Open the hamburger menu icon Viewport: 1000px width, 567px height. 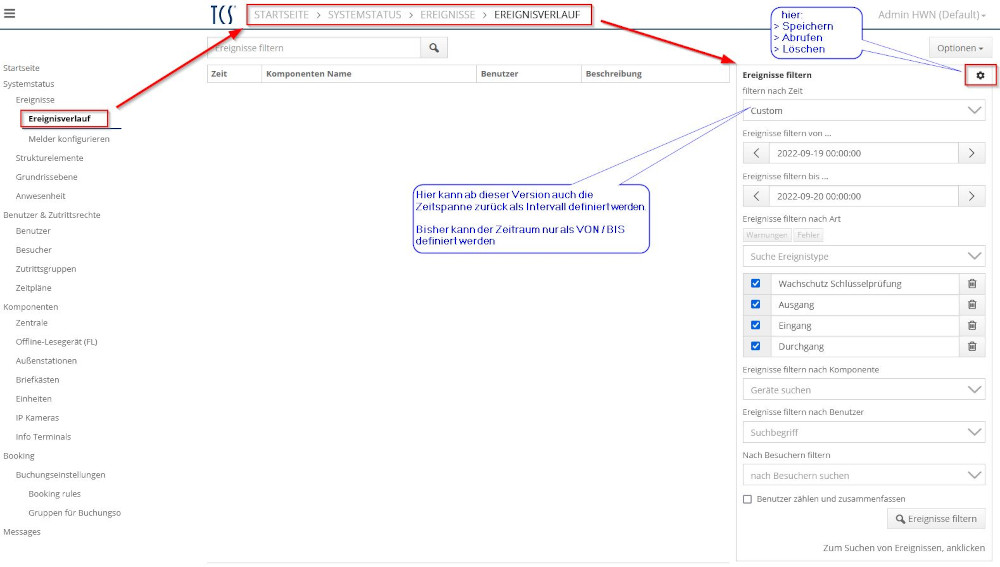(x=10, y=14)
